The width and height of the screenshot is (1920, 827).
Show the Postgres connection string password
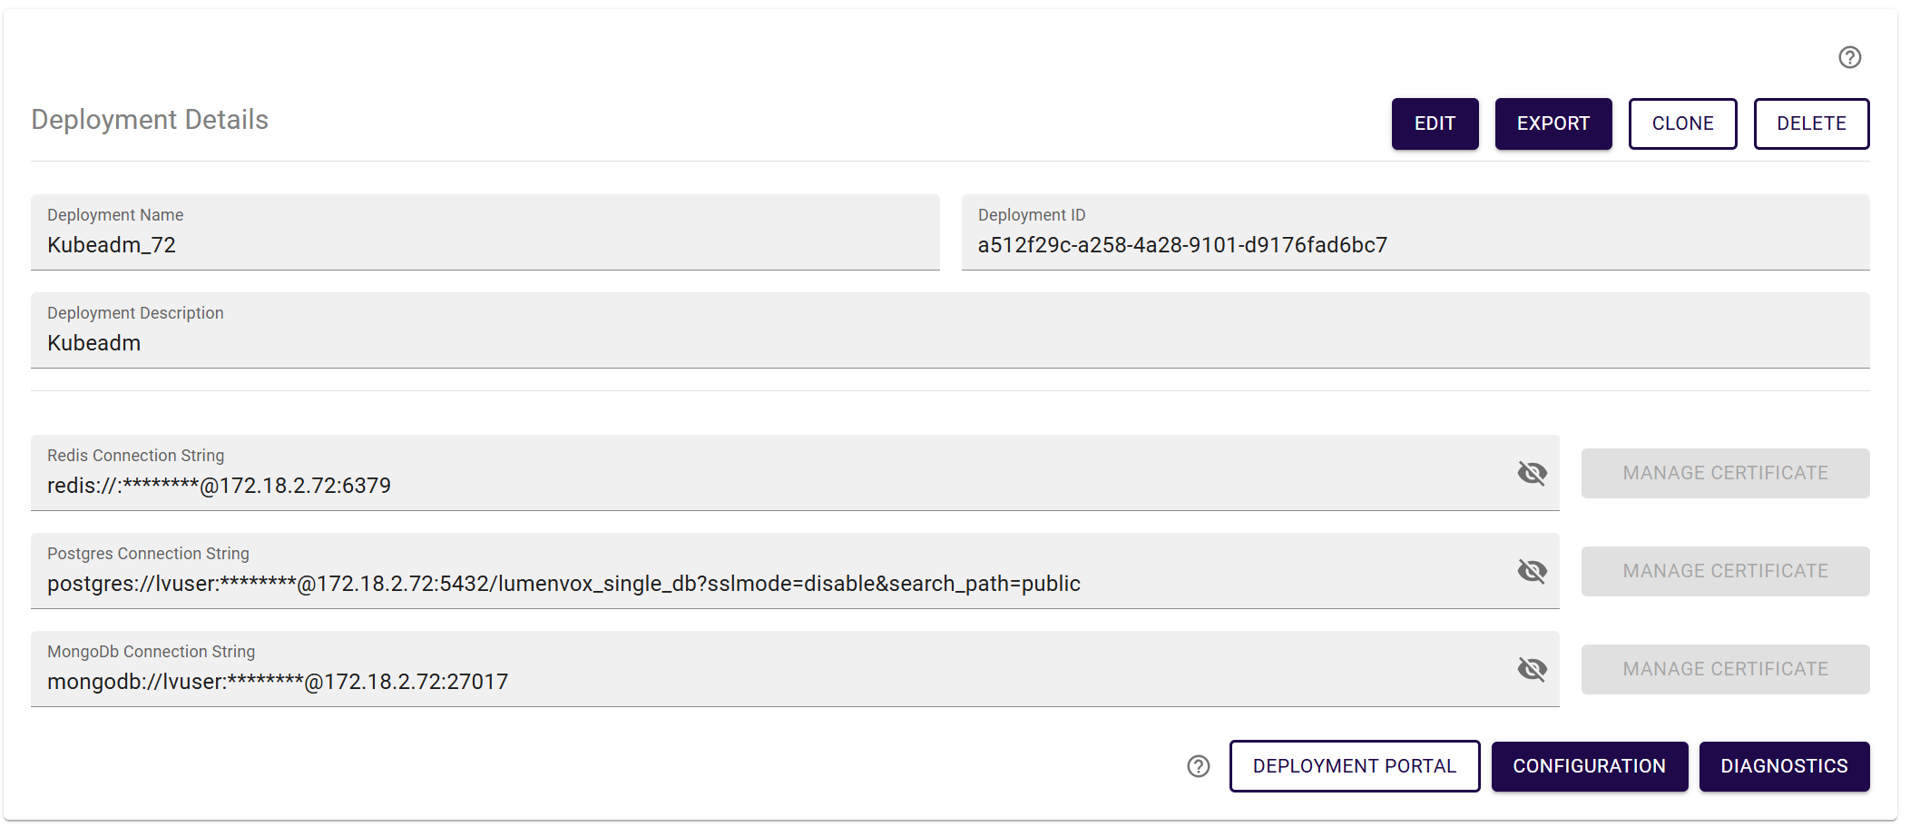(x=1531, y=571)
